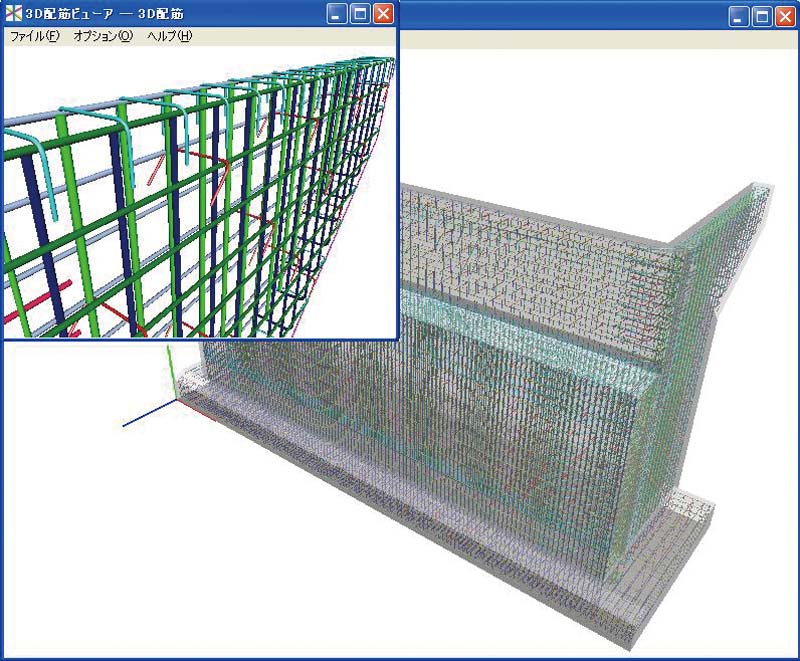Screen dimensions: 800x661
Task: Open the オプション(O) menu
Action: (103, 36)
